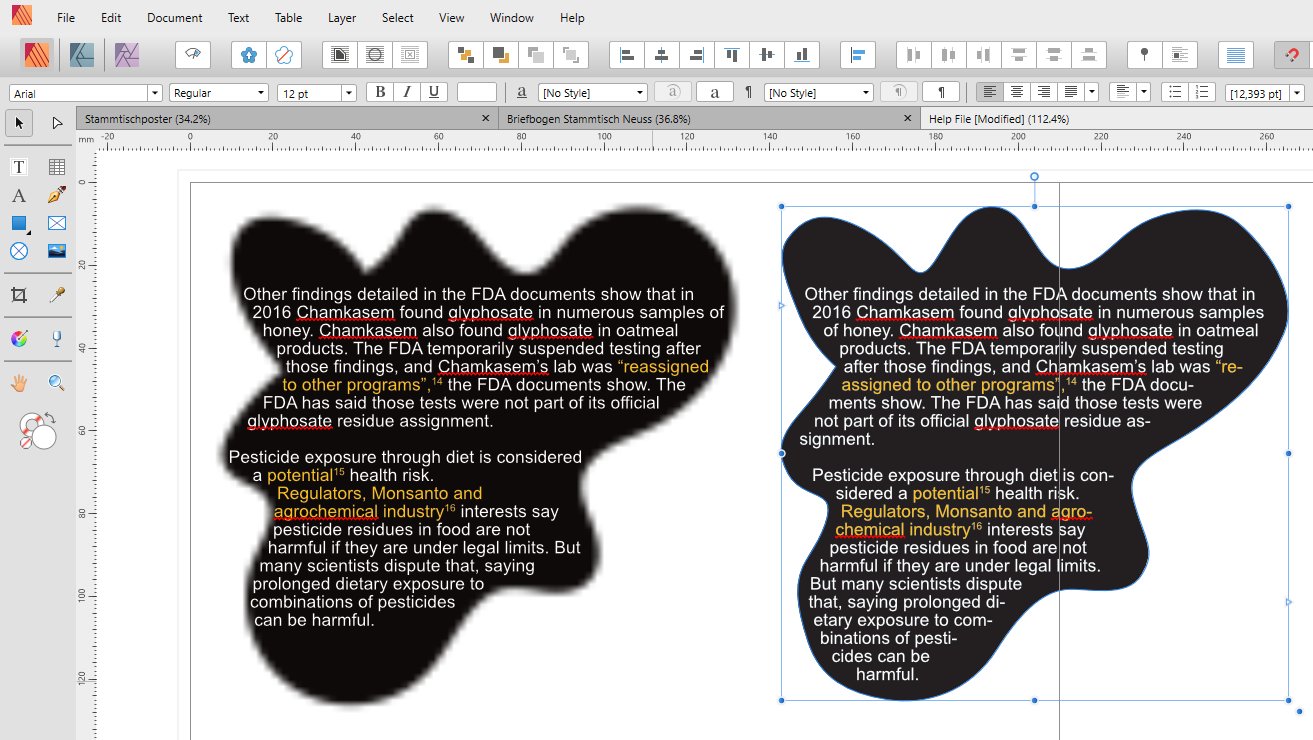Image resolution: width=1313 pixels, height=740 pixels.
Task: Switch to Stammtischposter document tab
Action: (x=287, y=119)
